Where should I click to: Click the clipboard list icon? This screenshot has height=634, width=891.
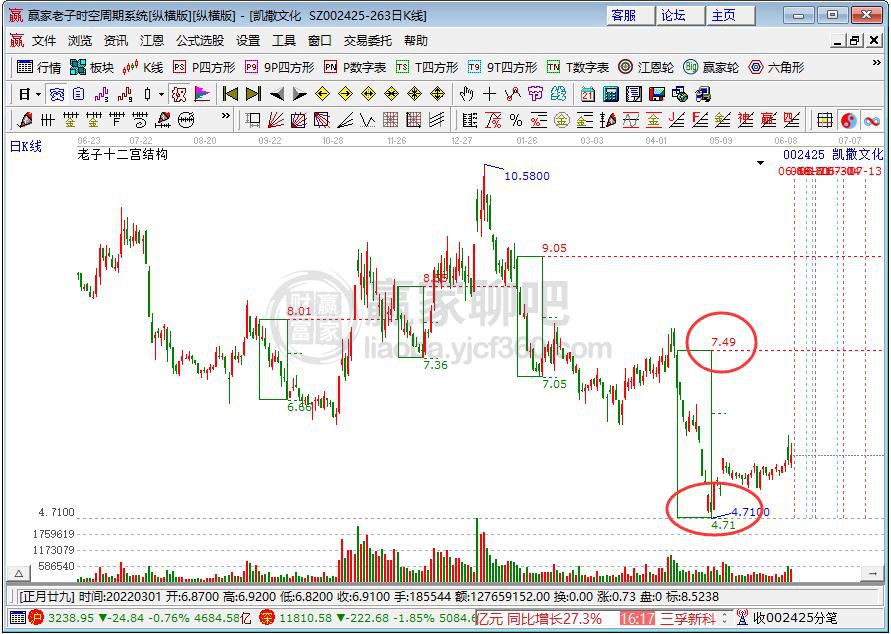78,94
